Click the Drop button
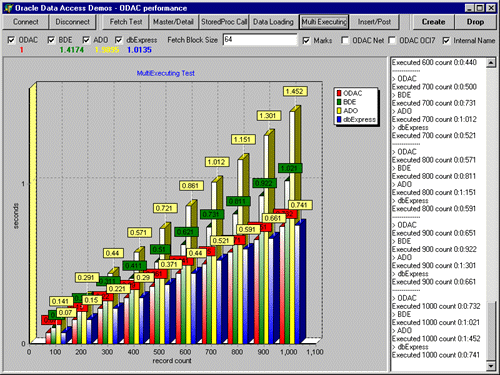 [475, 22]
